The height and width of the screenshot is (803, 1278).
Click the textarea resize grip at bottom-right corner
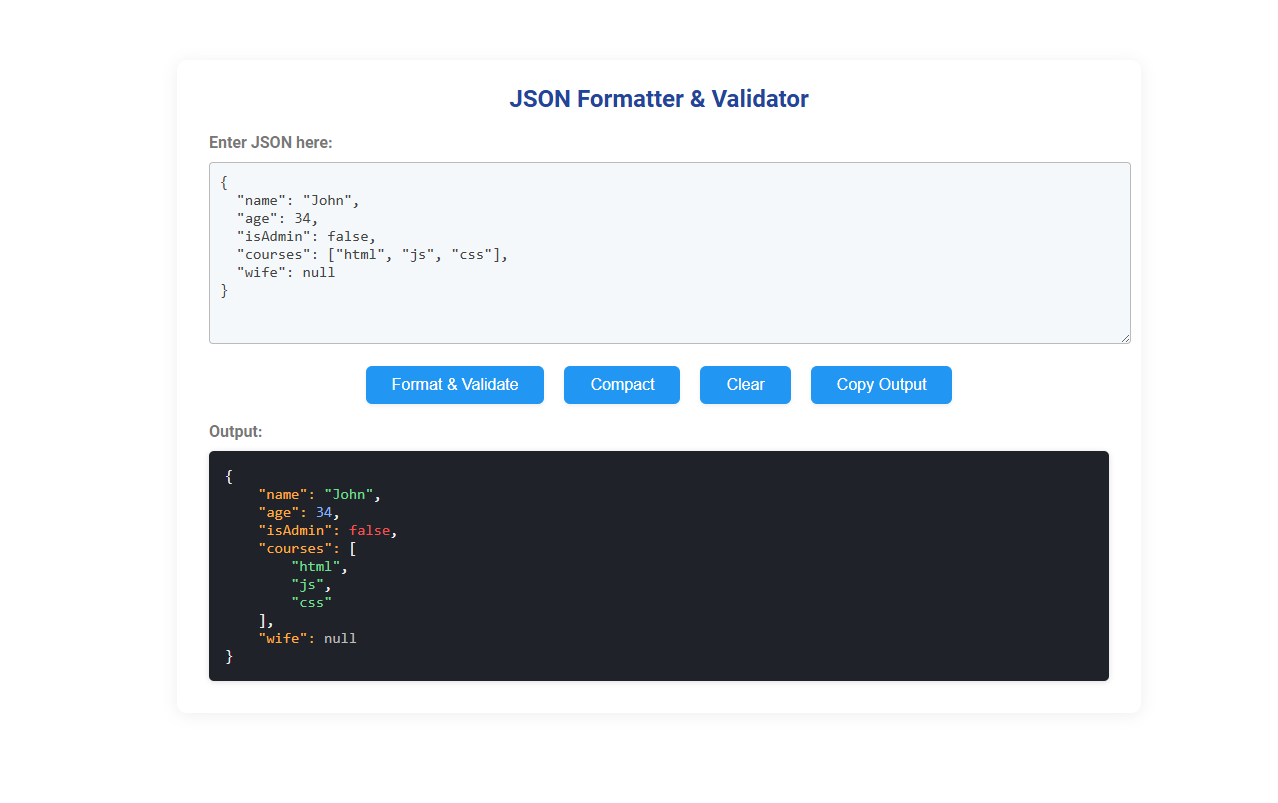(1126, 338)
